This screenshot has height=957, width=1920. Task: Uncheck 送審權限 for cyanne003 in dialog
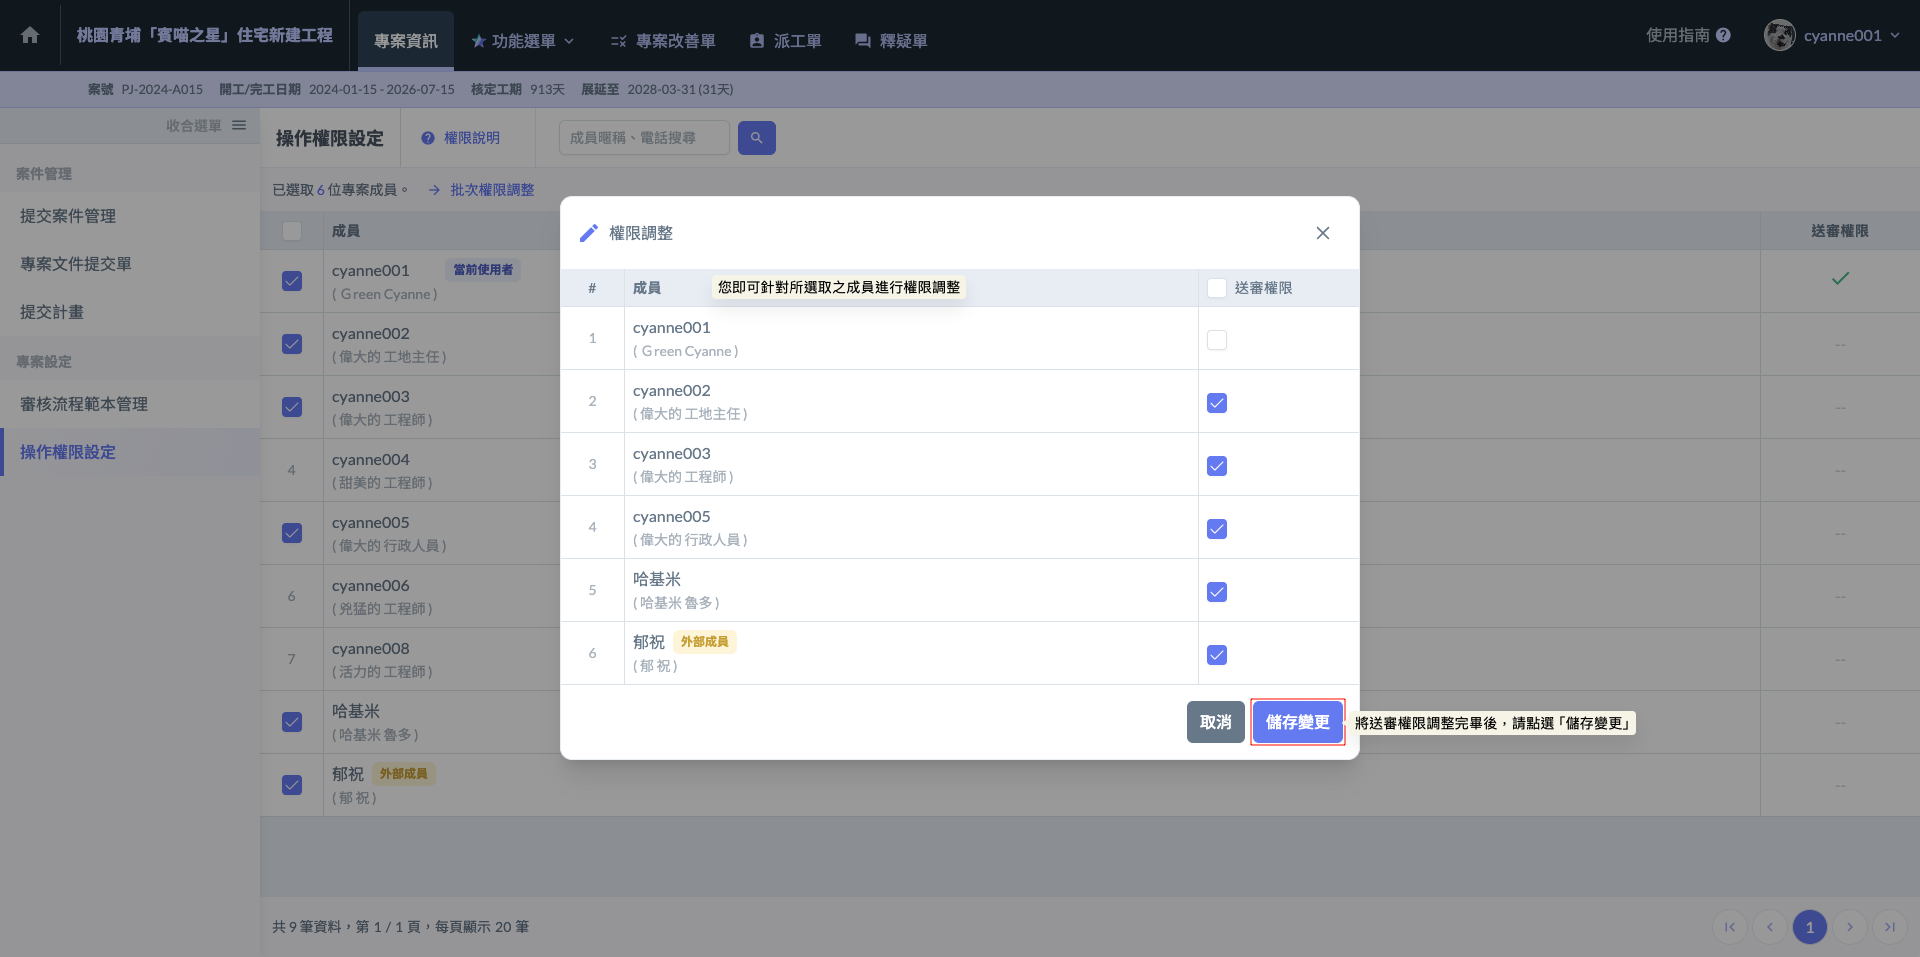1217,466
